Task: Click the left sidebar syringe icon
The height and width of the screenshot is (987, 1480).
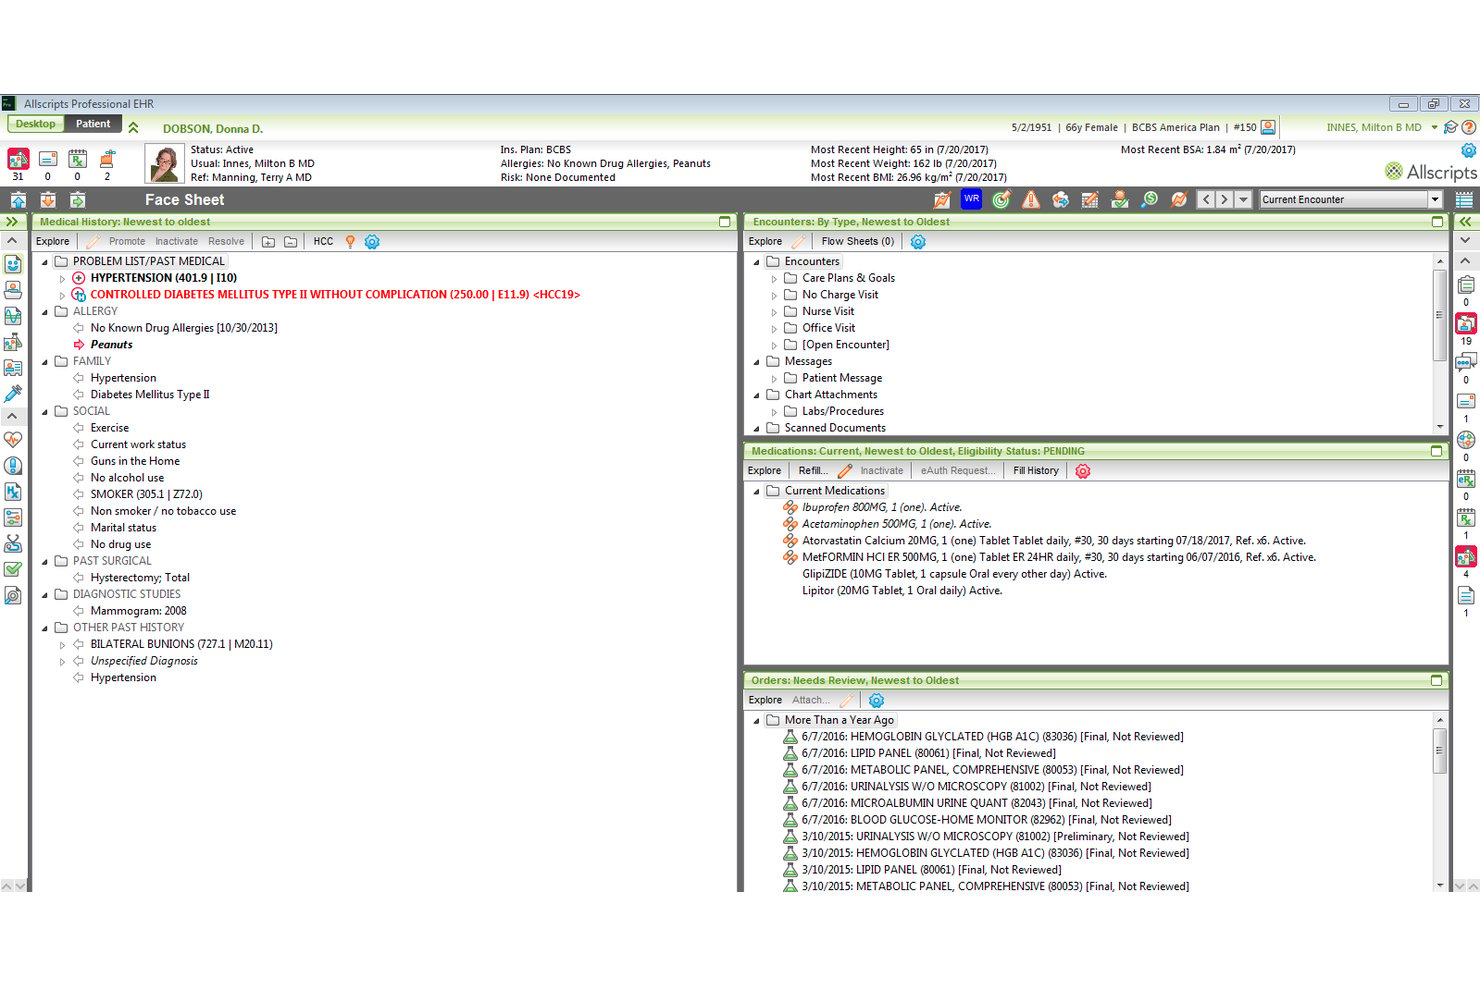Action: click(13, 393)
